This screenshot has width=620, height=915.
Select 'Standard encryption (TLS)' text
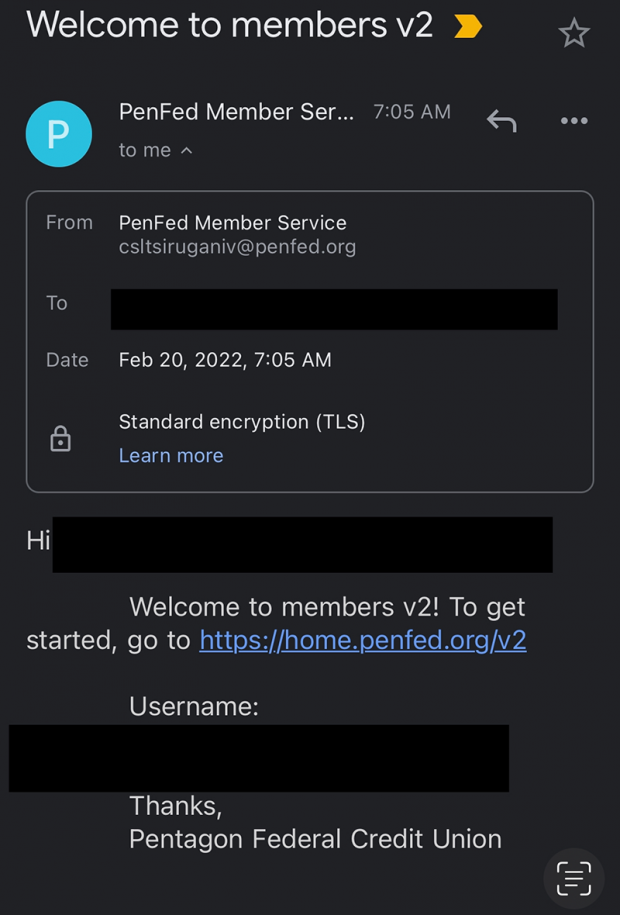point(240,422)
